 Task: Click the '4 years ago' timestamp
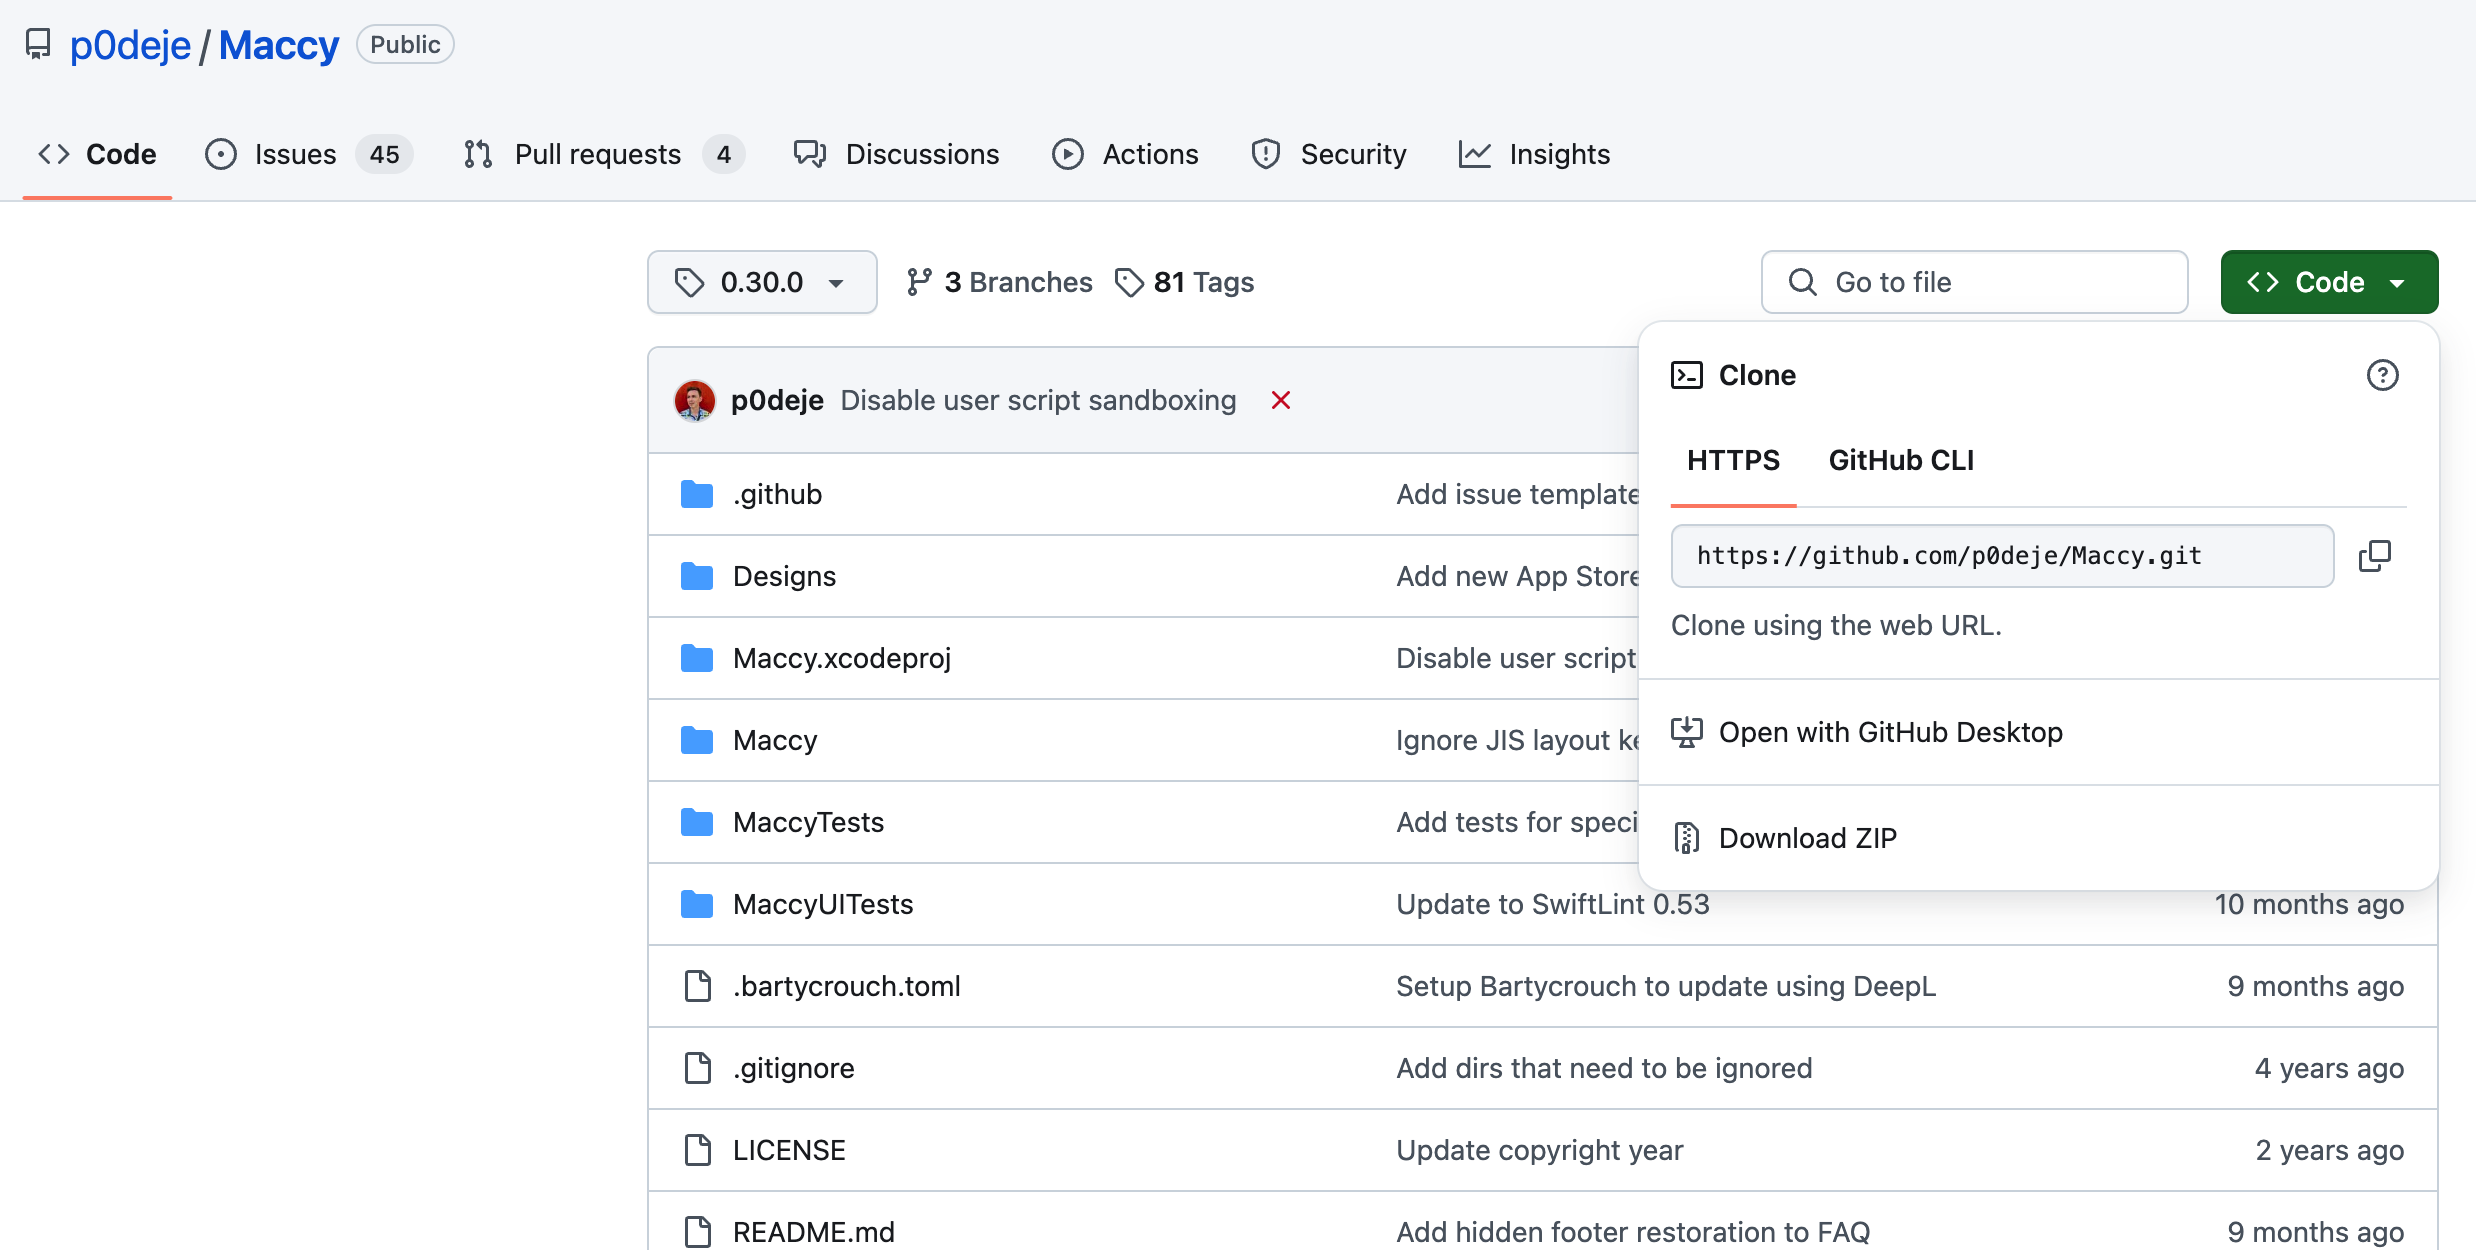pos(2329,1068)
